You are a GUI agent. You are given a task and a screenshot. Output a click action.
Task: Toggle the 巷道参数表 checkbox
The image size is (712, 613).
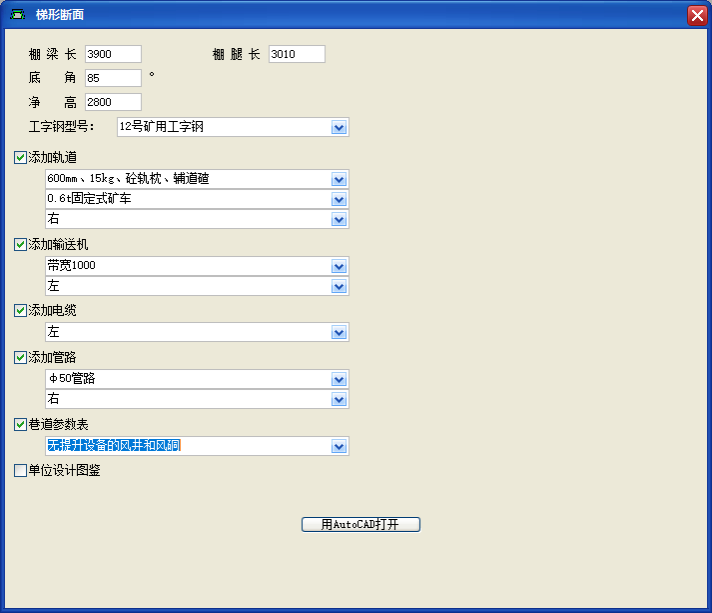(x=21, y=425)
